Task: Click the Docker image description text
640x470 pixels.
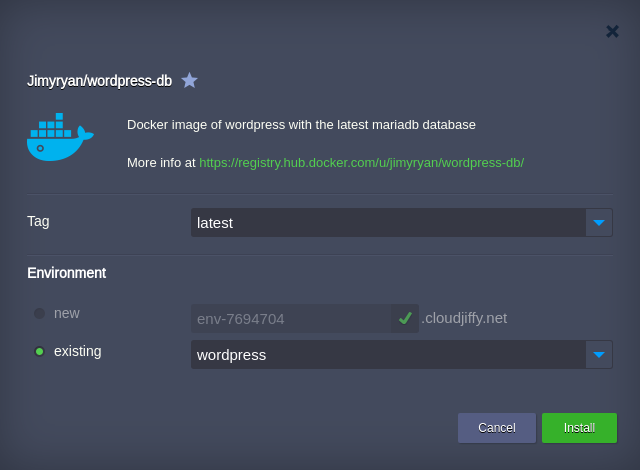Action: [301, 125]
